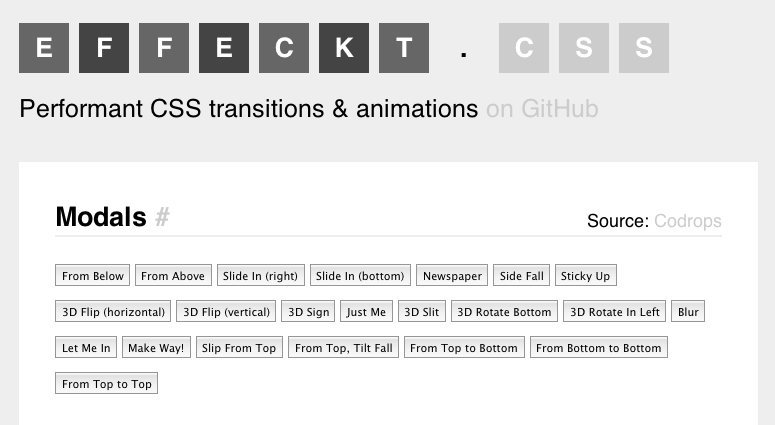Click the 'From Below' modal button

pyautogui.click(x=93, y=276)
